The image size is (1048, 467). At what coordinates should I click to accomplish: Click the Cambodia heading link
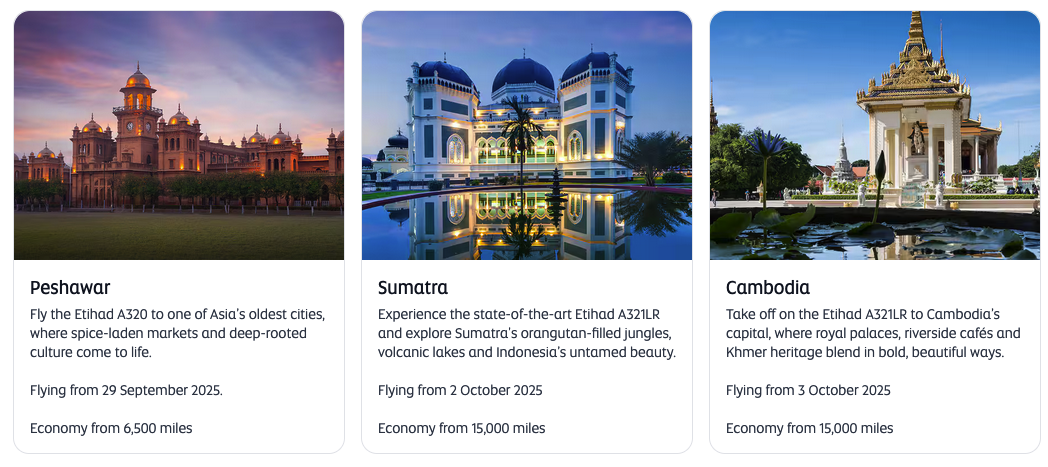tap(768, 288)
